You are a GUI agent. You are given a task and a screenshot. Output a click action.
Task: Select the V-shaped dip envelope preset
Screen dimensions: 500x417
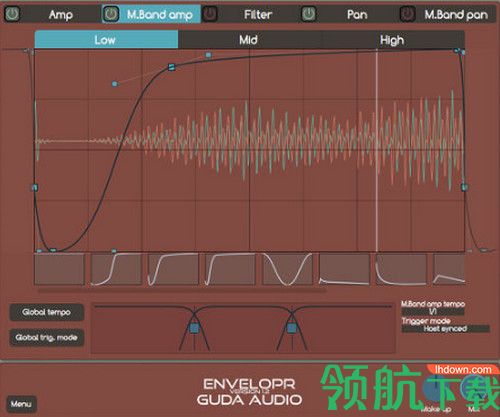[x=287, y=269]
